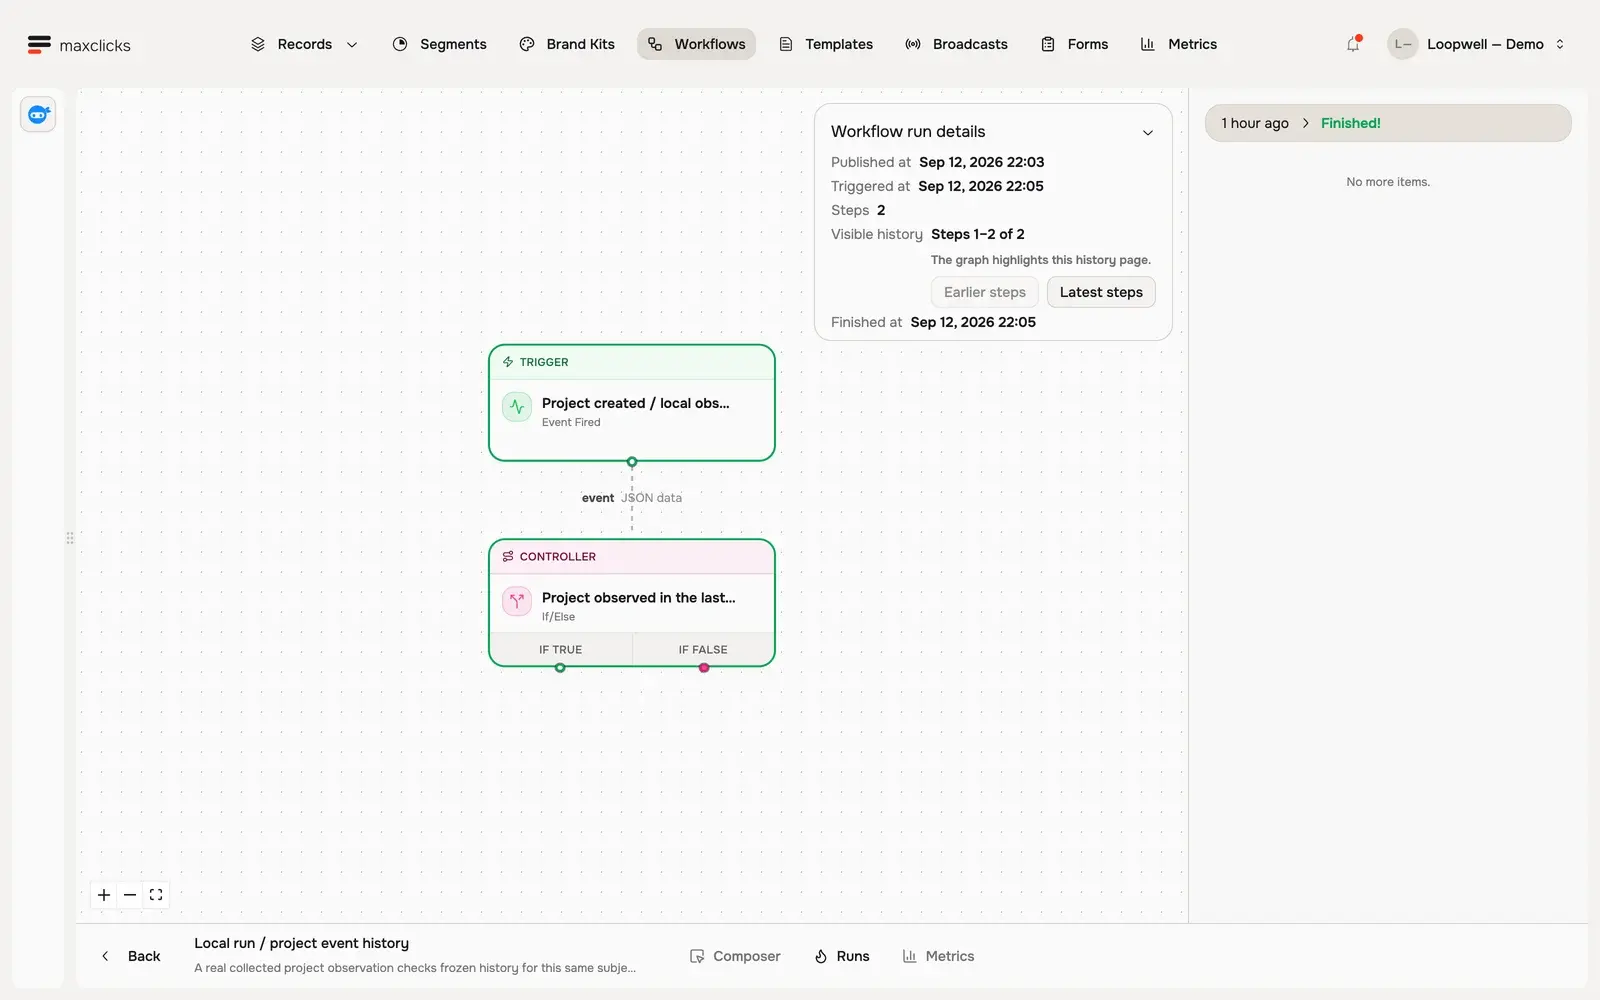Click the IF FALSE branch label
The height and width of the screenshot is (1000, 1600).
point(703,649)
